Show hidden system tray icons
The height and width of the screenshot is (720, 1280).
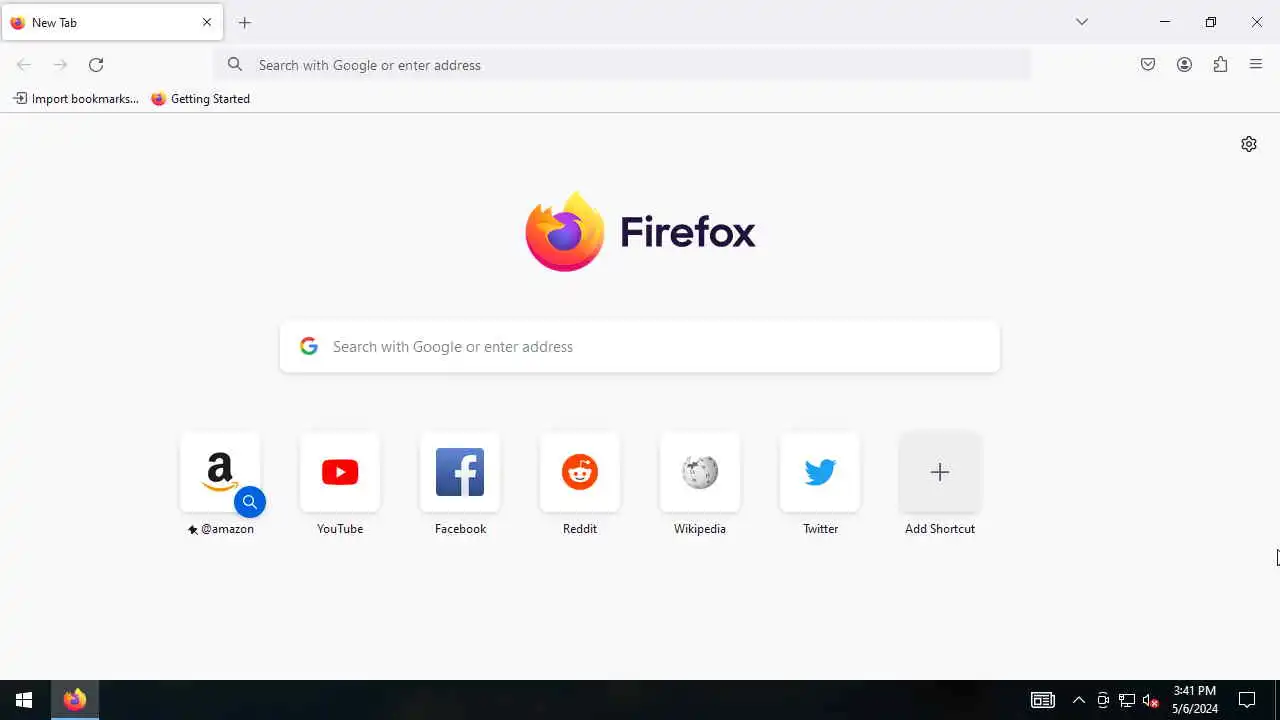1079,700
